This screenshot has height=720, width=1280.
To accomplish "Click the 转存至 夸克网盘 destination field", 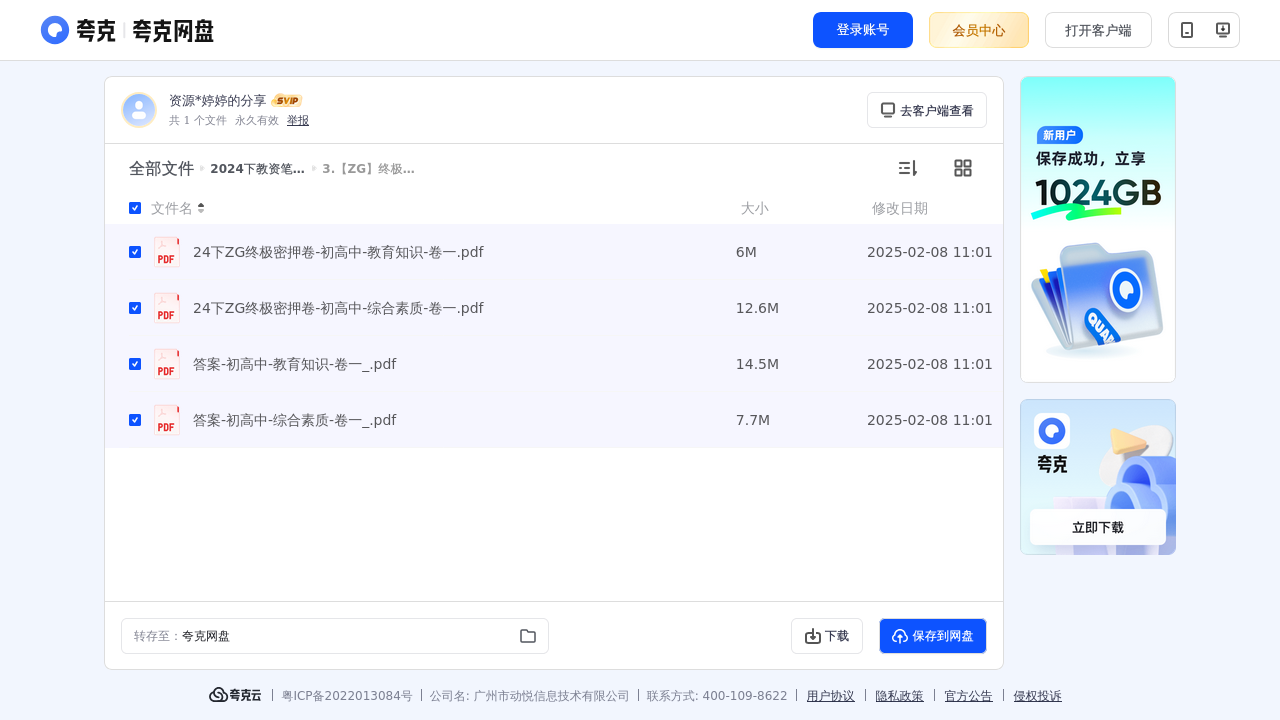I will [x=335, y=636].
